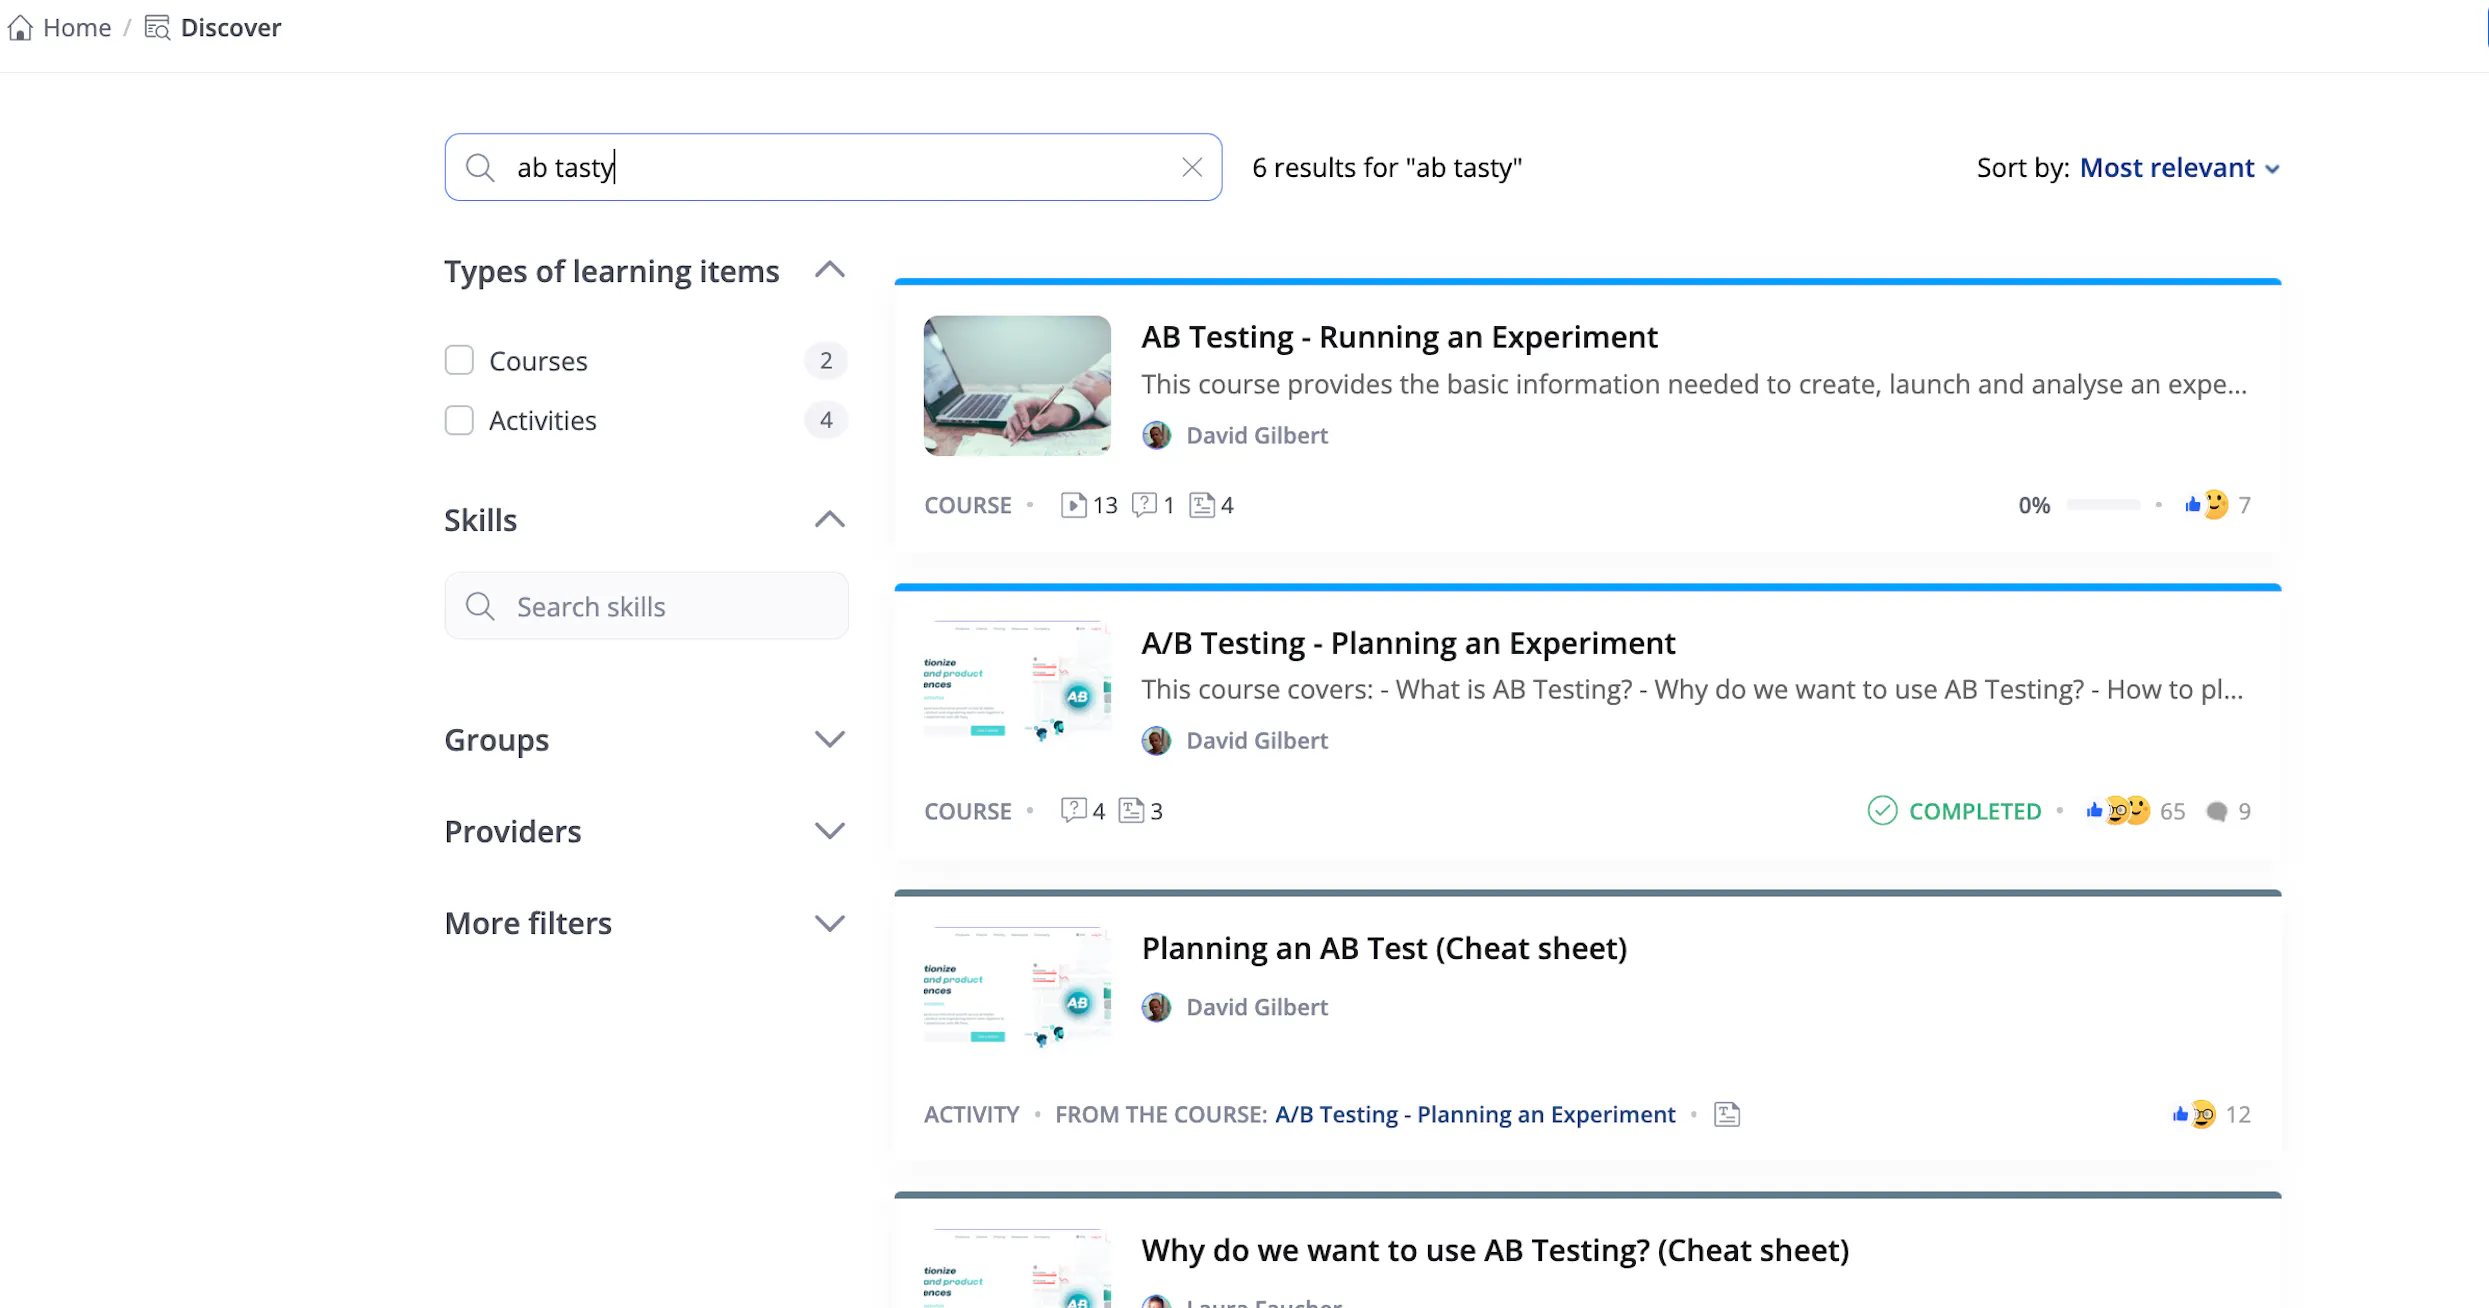
Task: Click the '0%' progress text
Action: (2034, 505)
